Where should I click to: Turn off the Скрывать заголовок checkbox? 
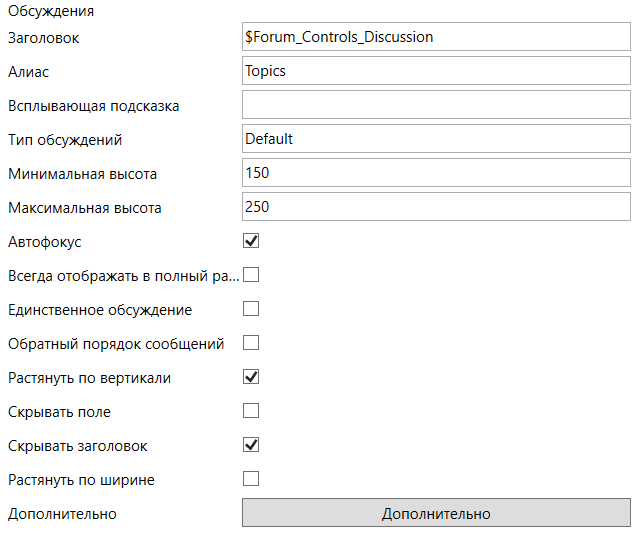pyautogui.click(x=251, y=445)
